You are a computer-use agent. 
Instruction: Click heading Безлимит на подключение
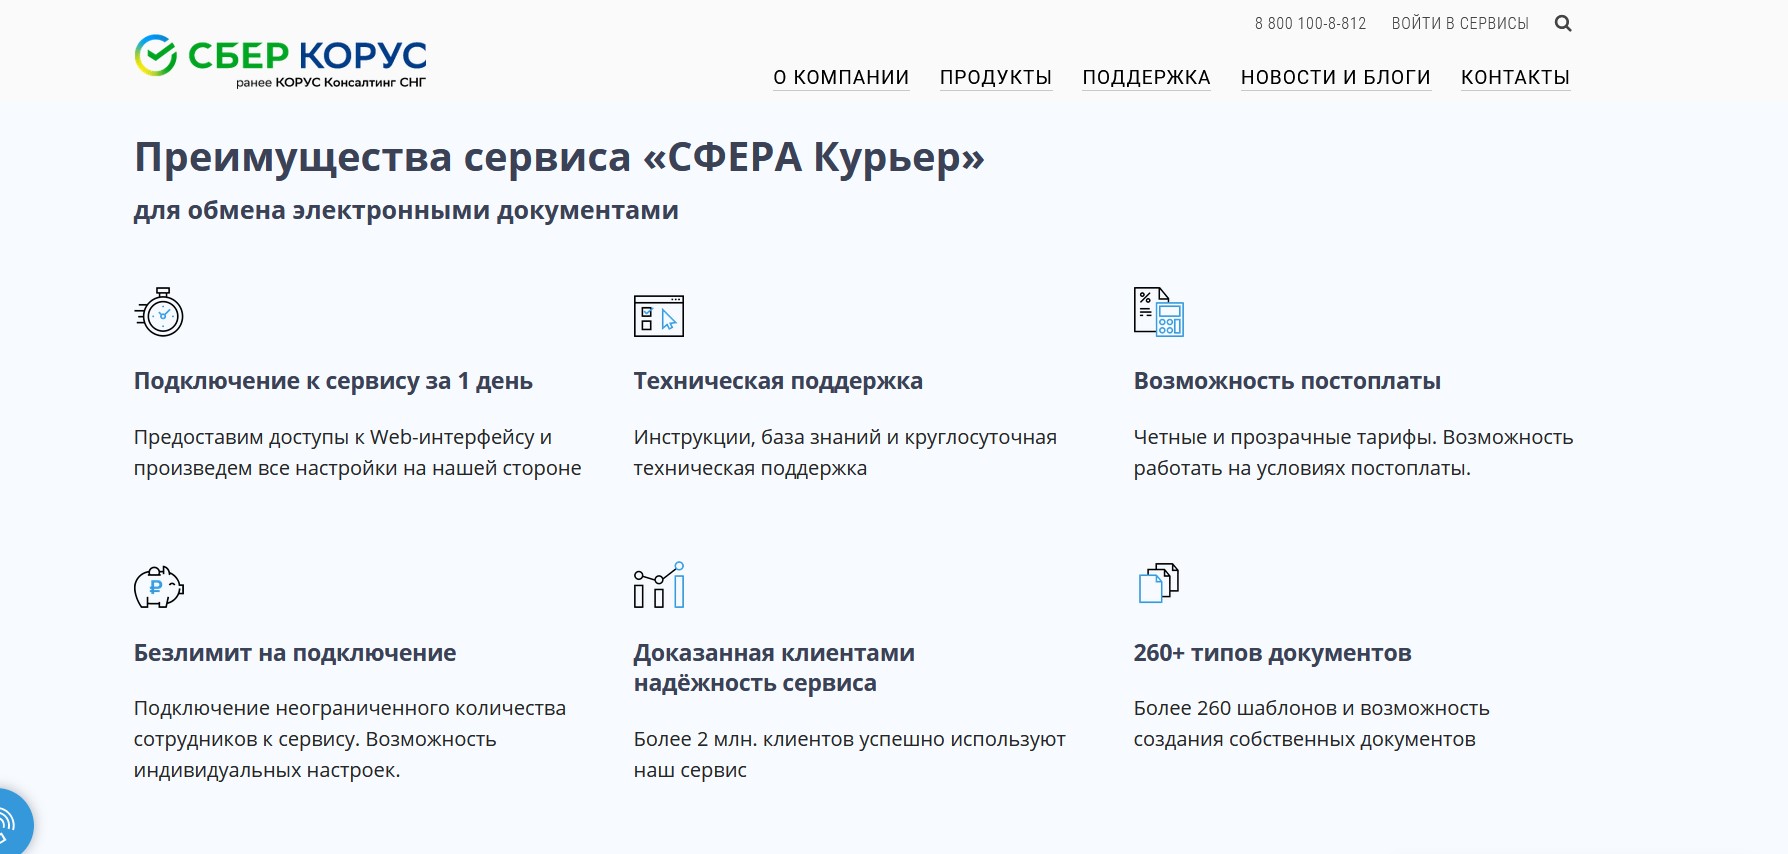point(295,653)
